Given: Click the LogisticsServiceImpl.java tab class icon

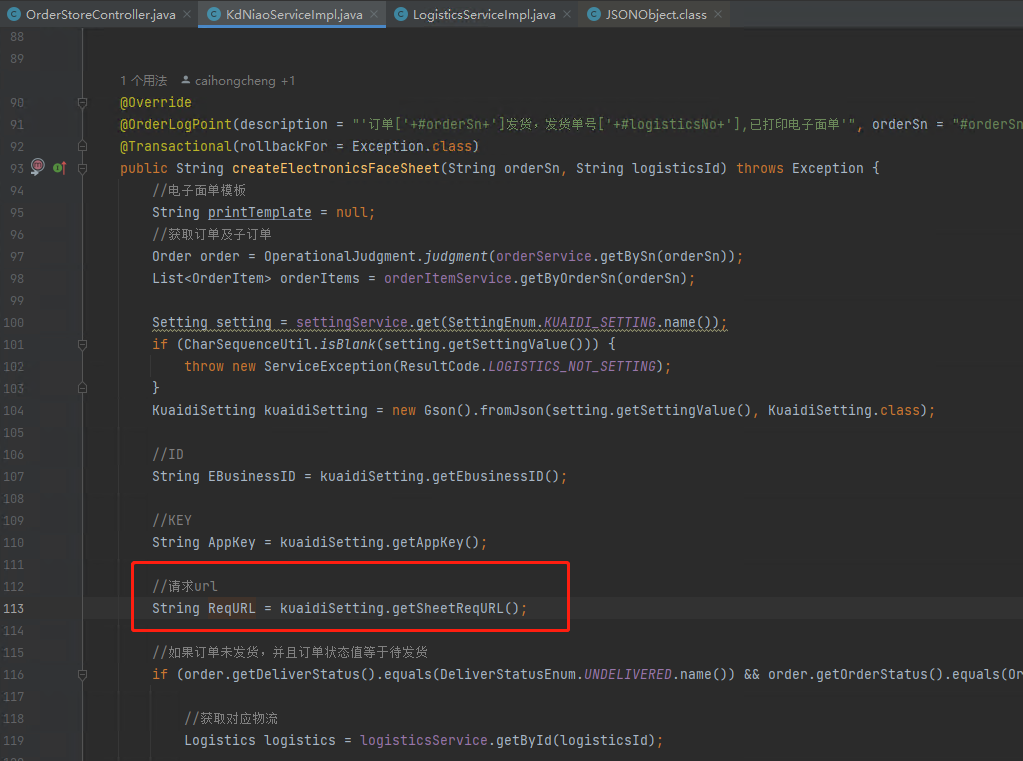Looking at the screenshot, I should [x=401, y=14].
